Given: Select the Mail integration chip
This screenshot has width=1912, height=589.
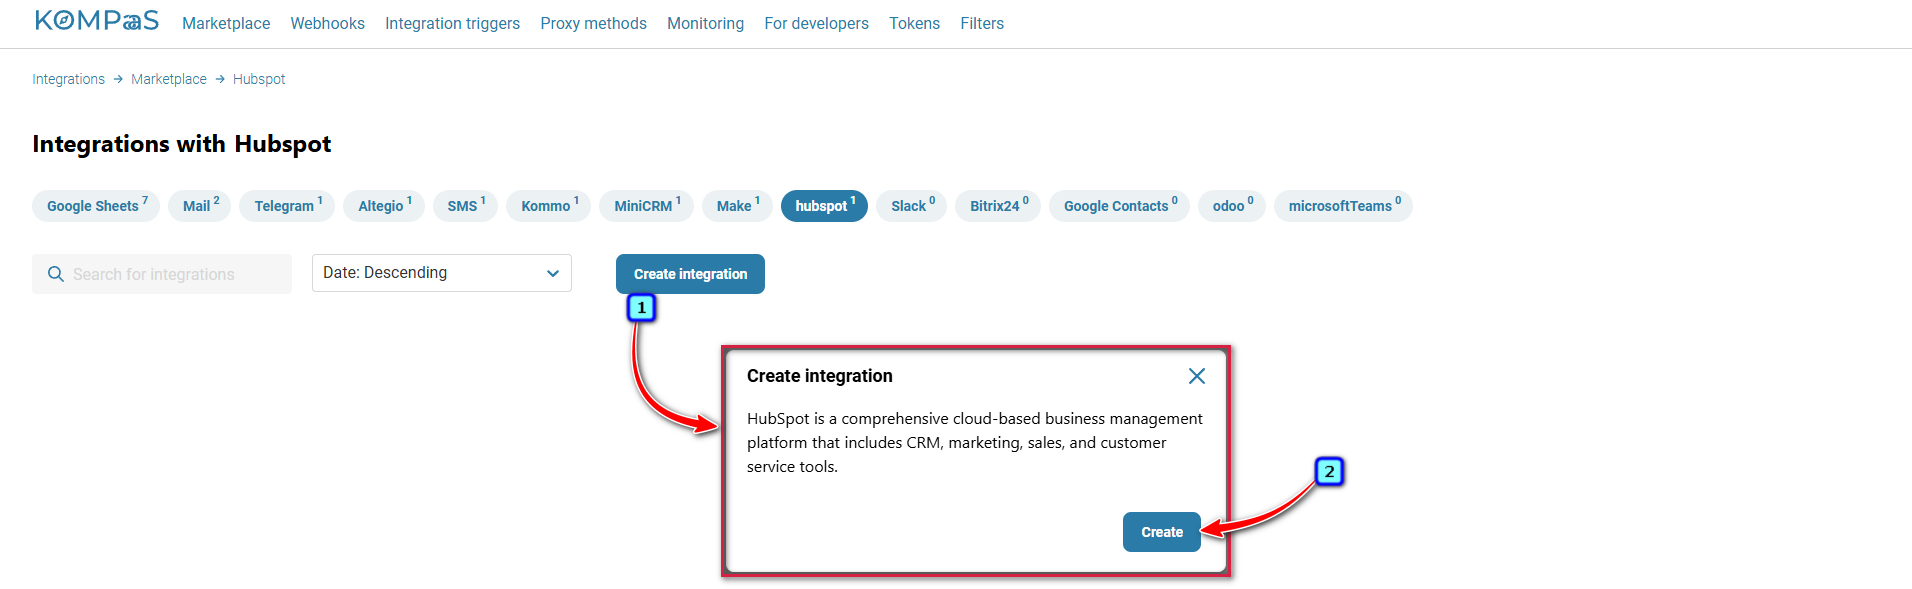Looking at the screenshot, I should 200,206.
